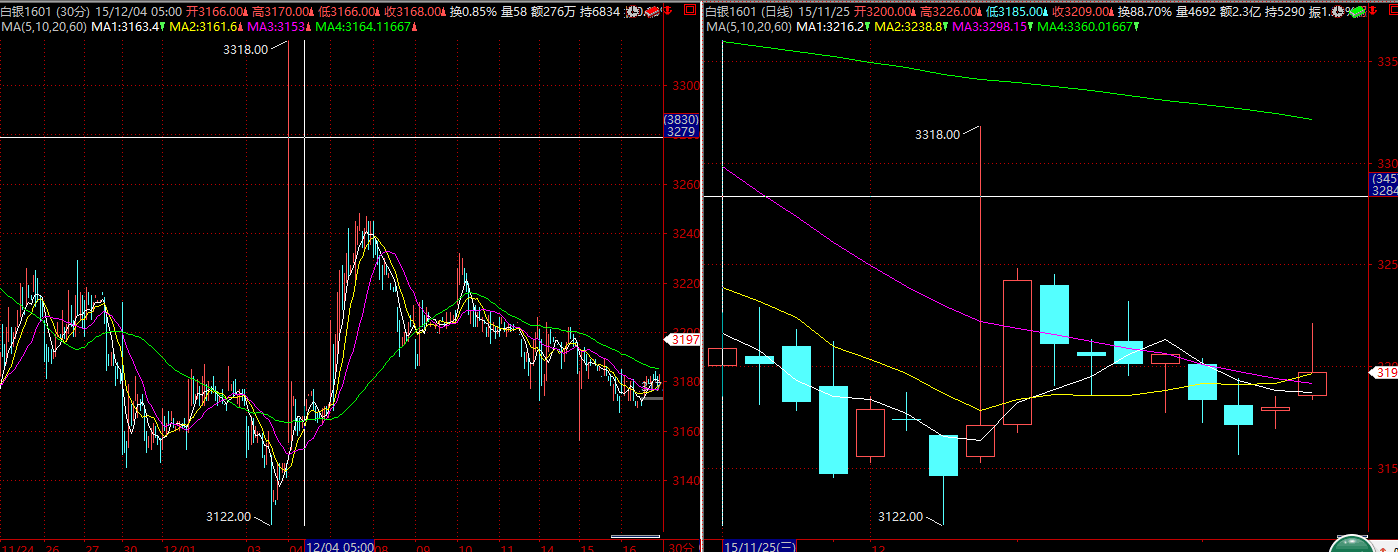Select the 白银1601 (30分) chart title
Viewport: 1398px width, 552px height.
click(45, 11)
